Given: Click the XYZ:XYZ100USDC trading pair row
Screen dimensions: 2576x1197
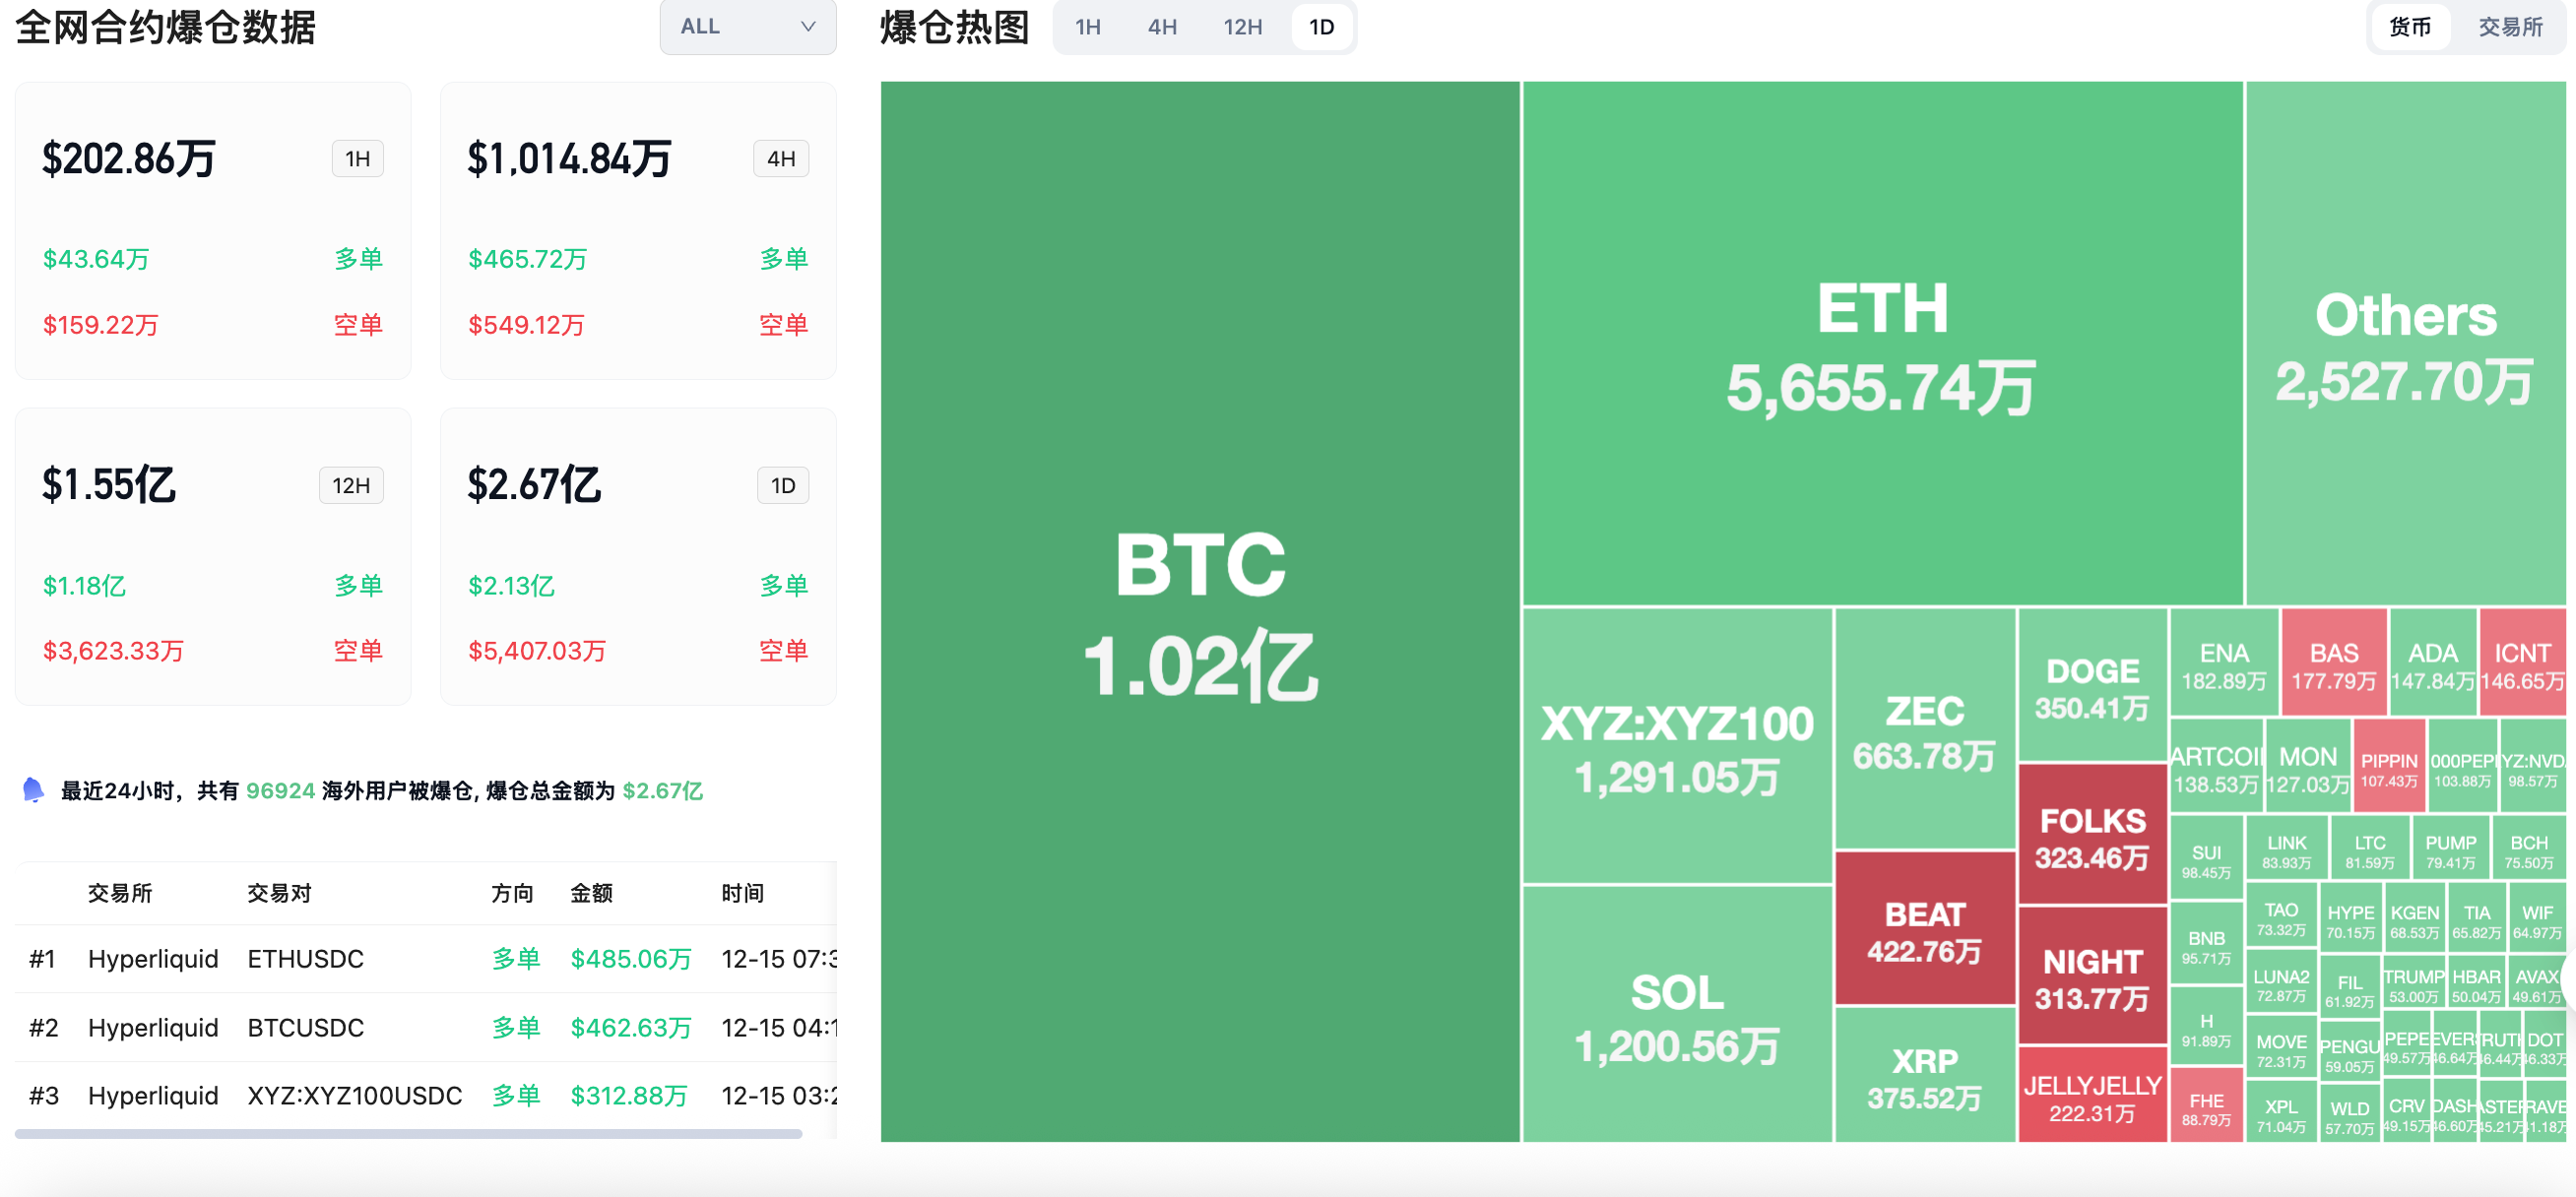Looking at the screenshot, I should [x=354, y=1096].
